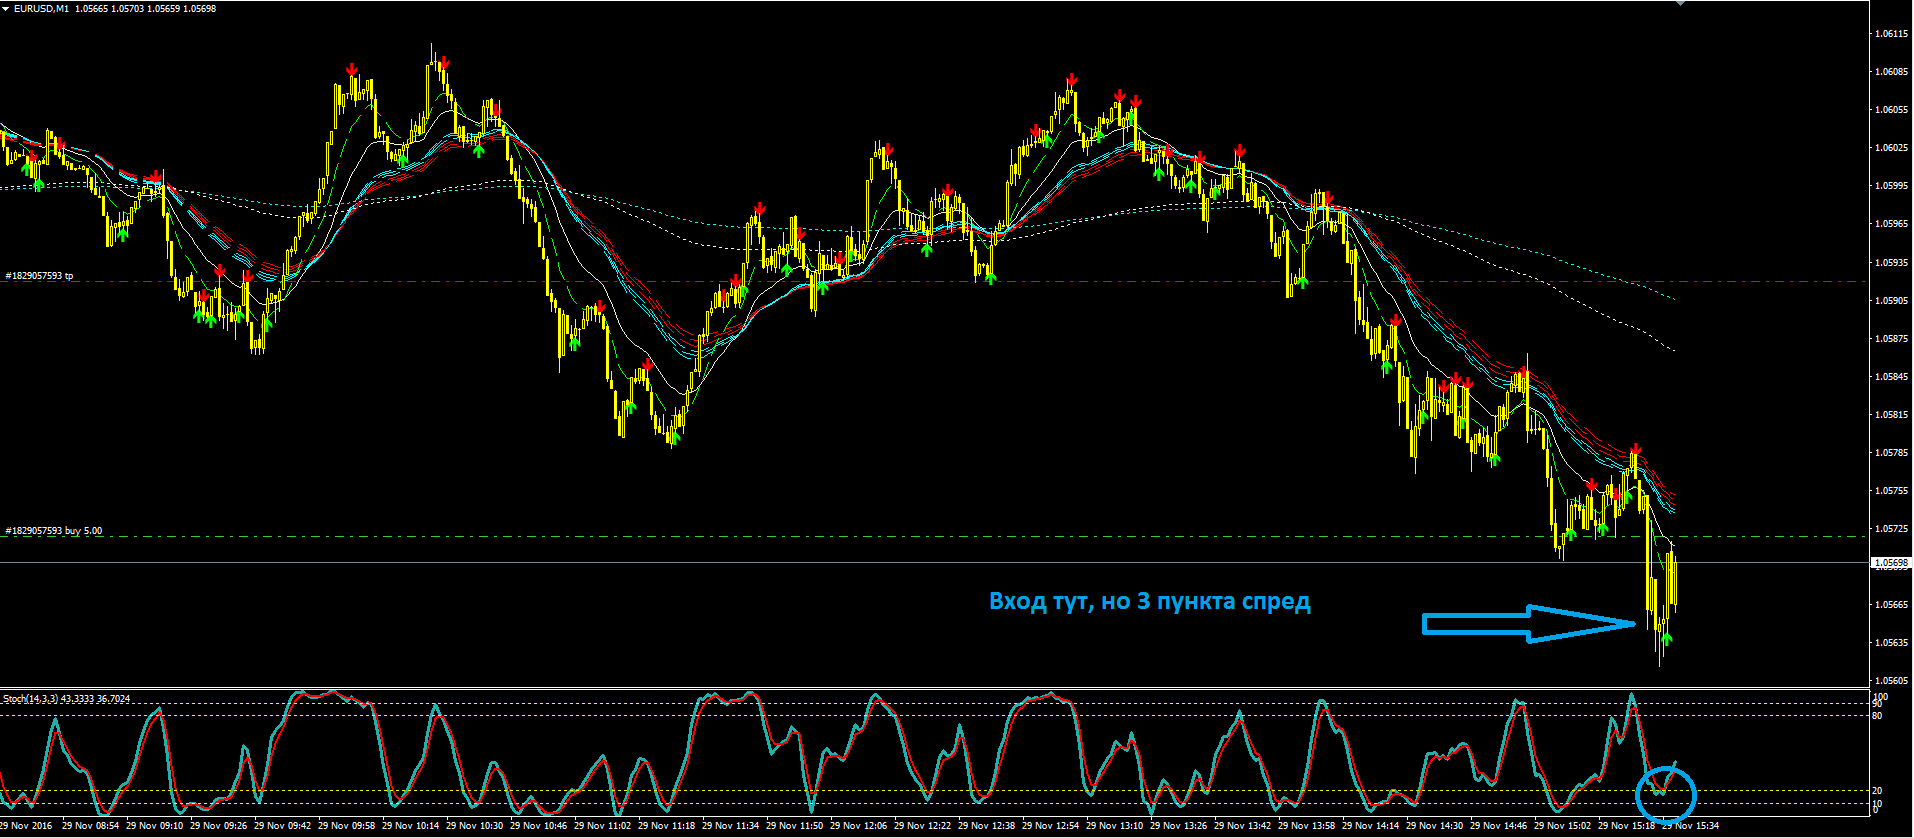This screenshot has width=1914, height=838.
Task: Open the triangle menu beside EURUSD,M1
Action: tap(6, 9)
